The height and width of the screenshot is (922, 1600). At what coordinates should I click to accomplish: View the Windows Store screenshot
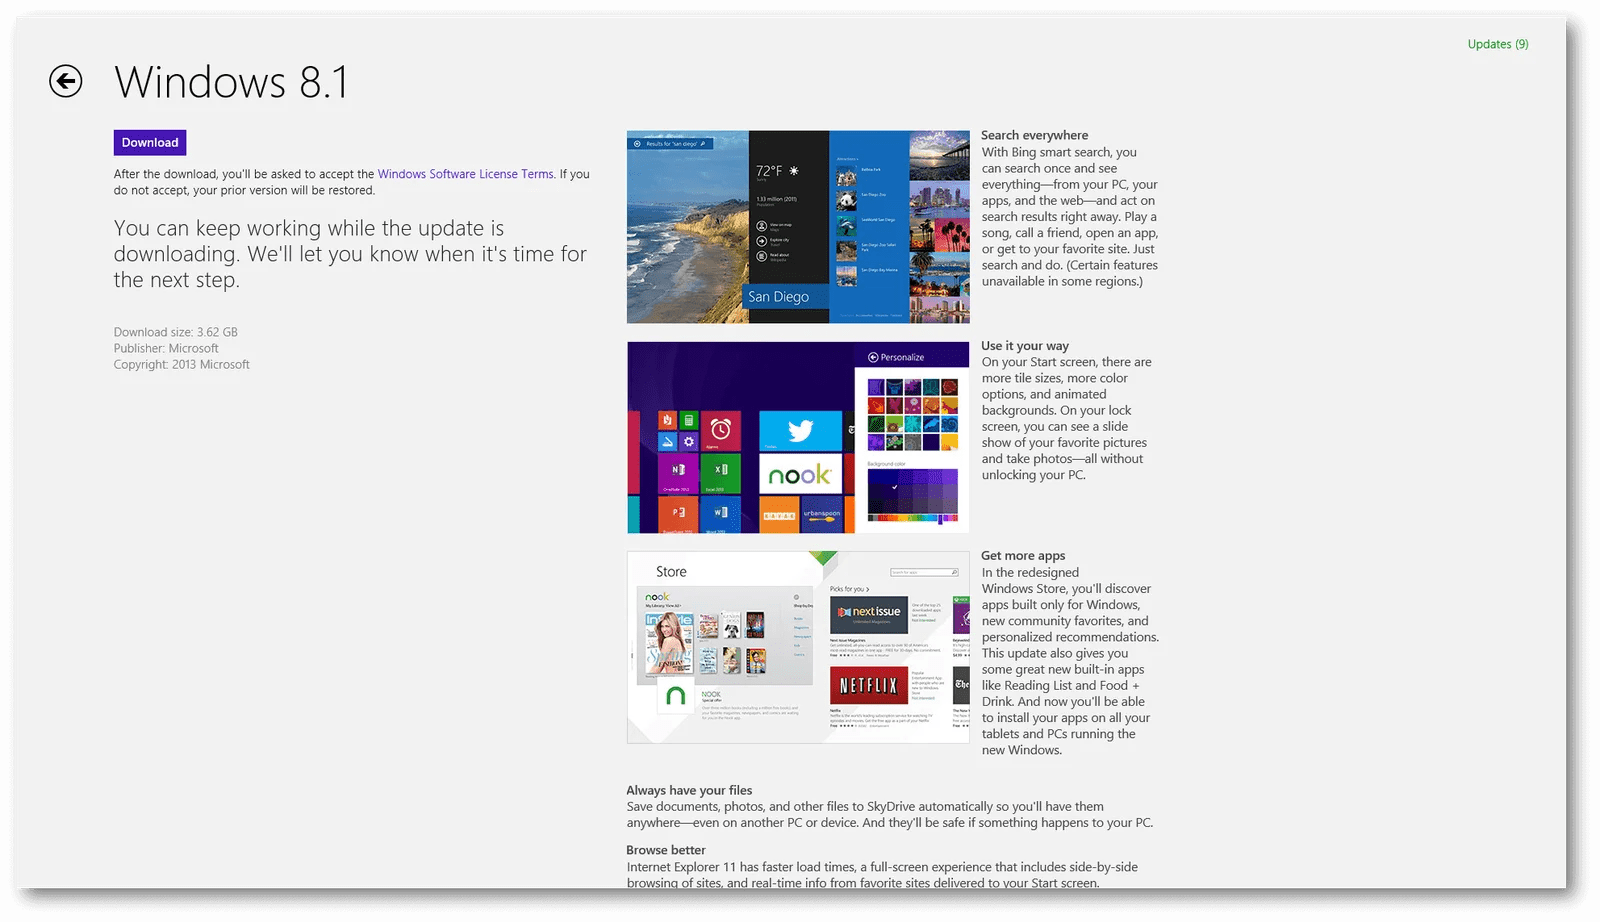798,647
